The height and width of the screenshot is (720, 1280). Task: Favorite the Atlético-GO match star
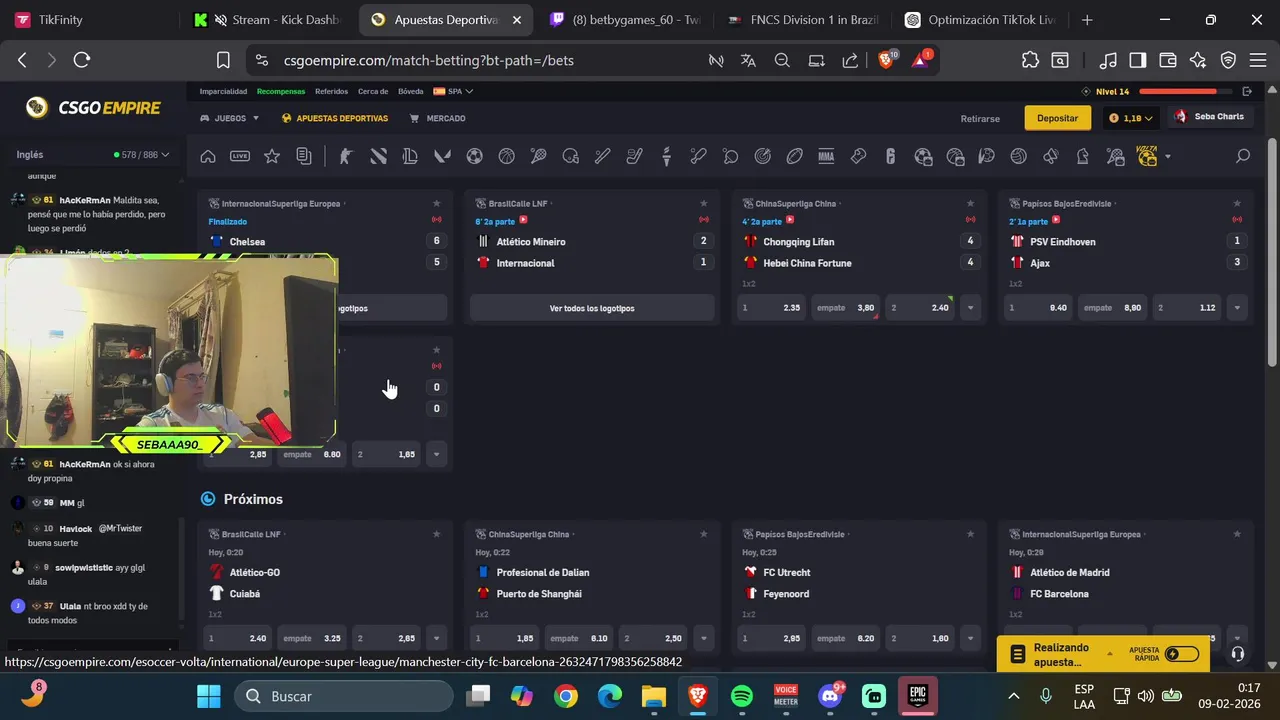(436, 535)
